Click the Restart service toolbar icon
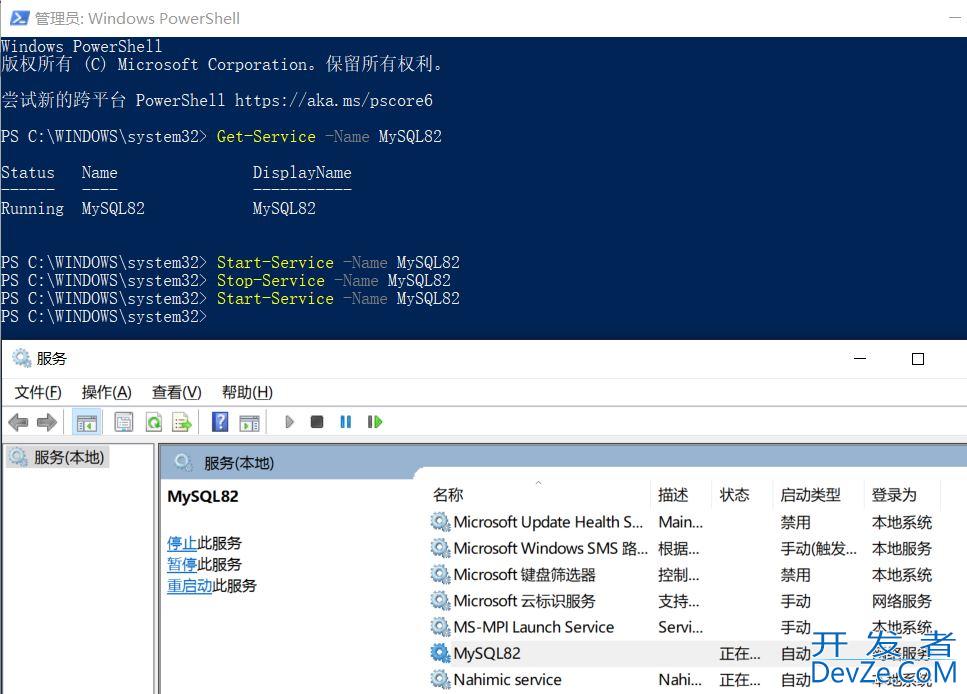This screenshot has height=694, width=967. (375, 422)
